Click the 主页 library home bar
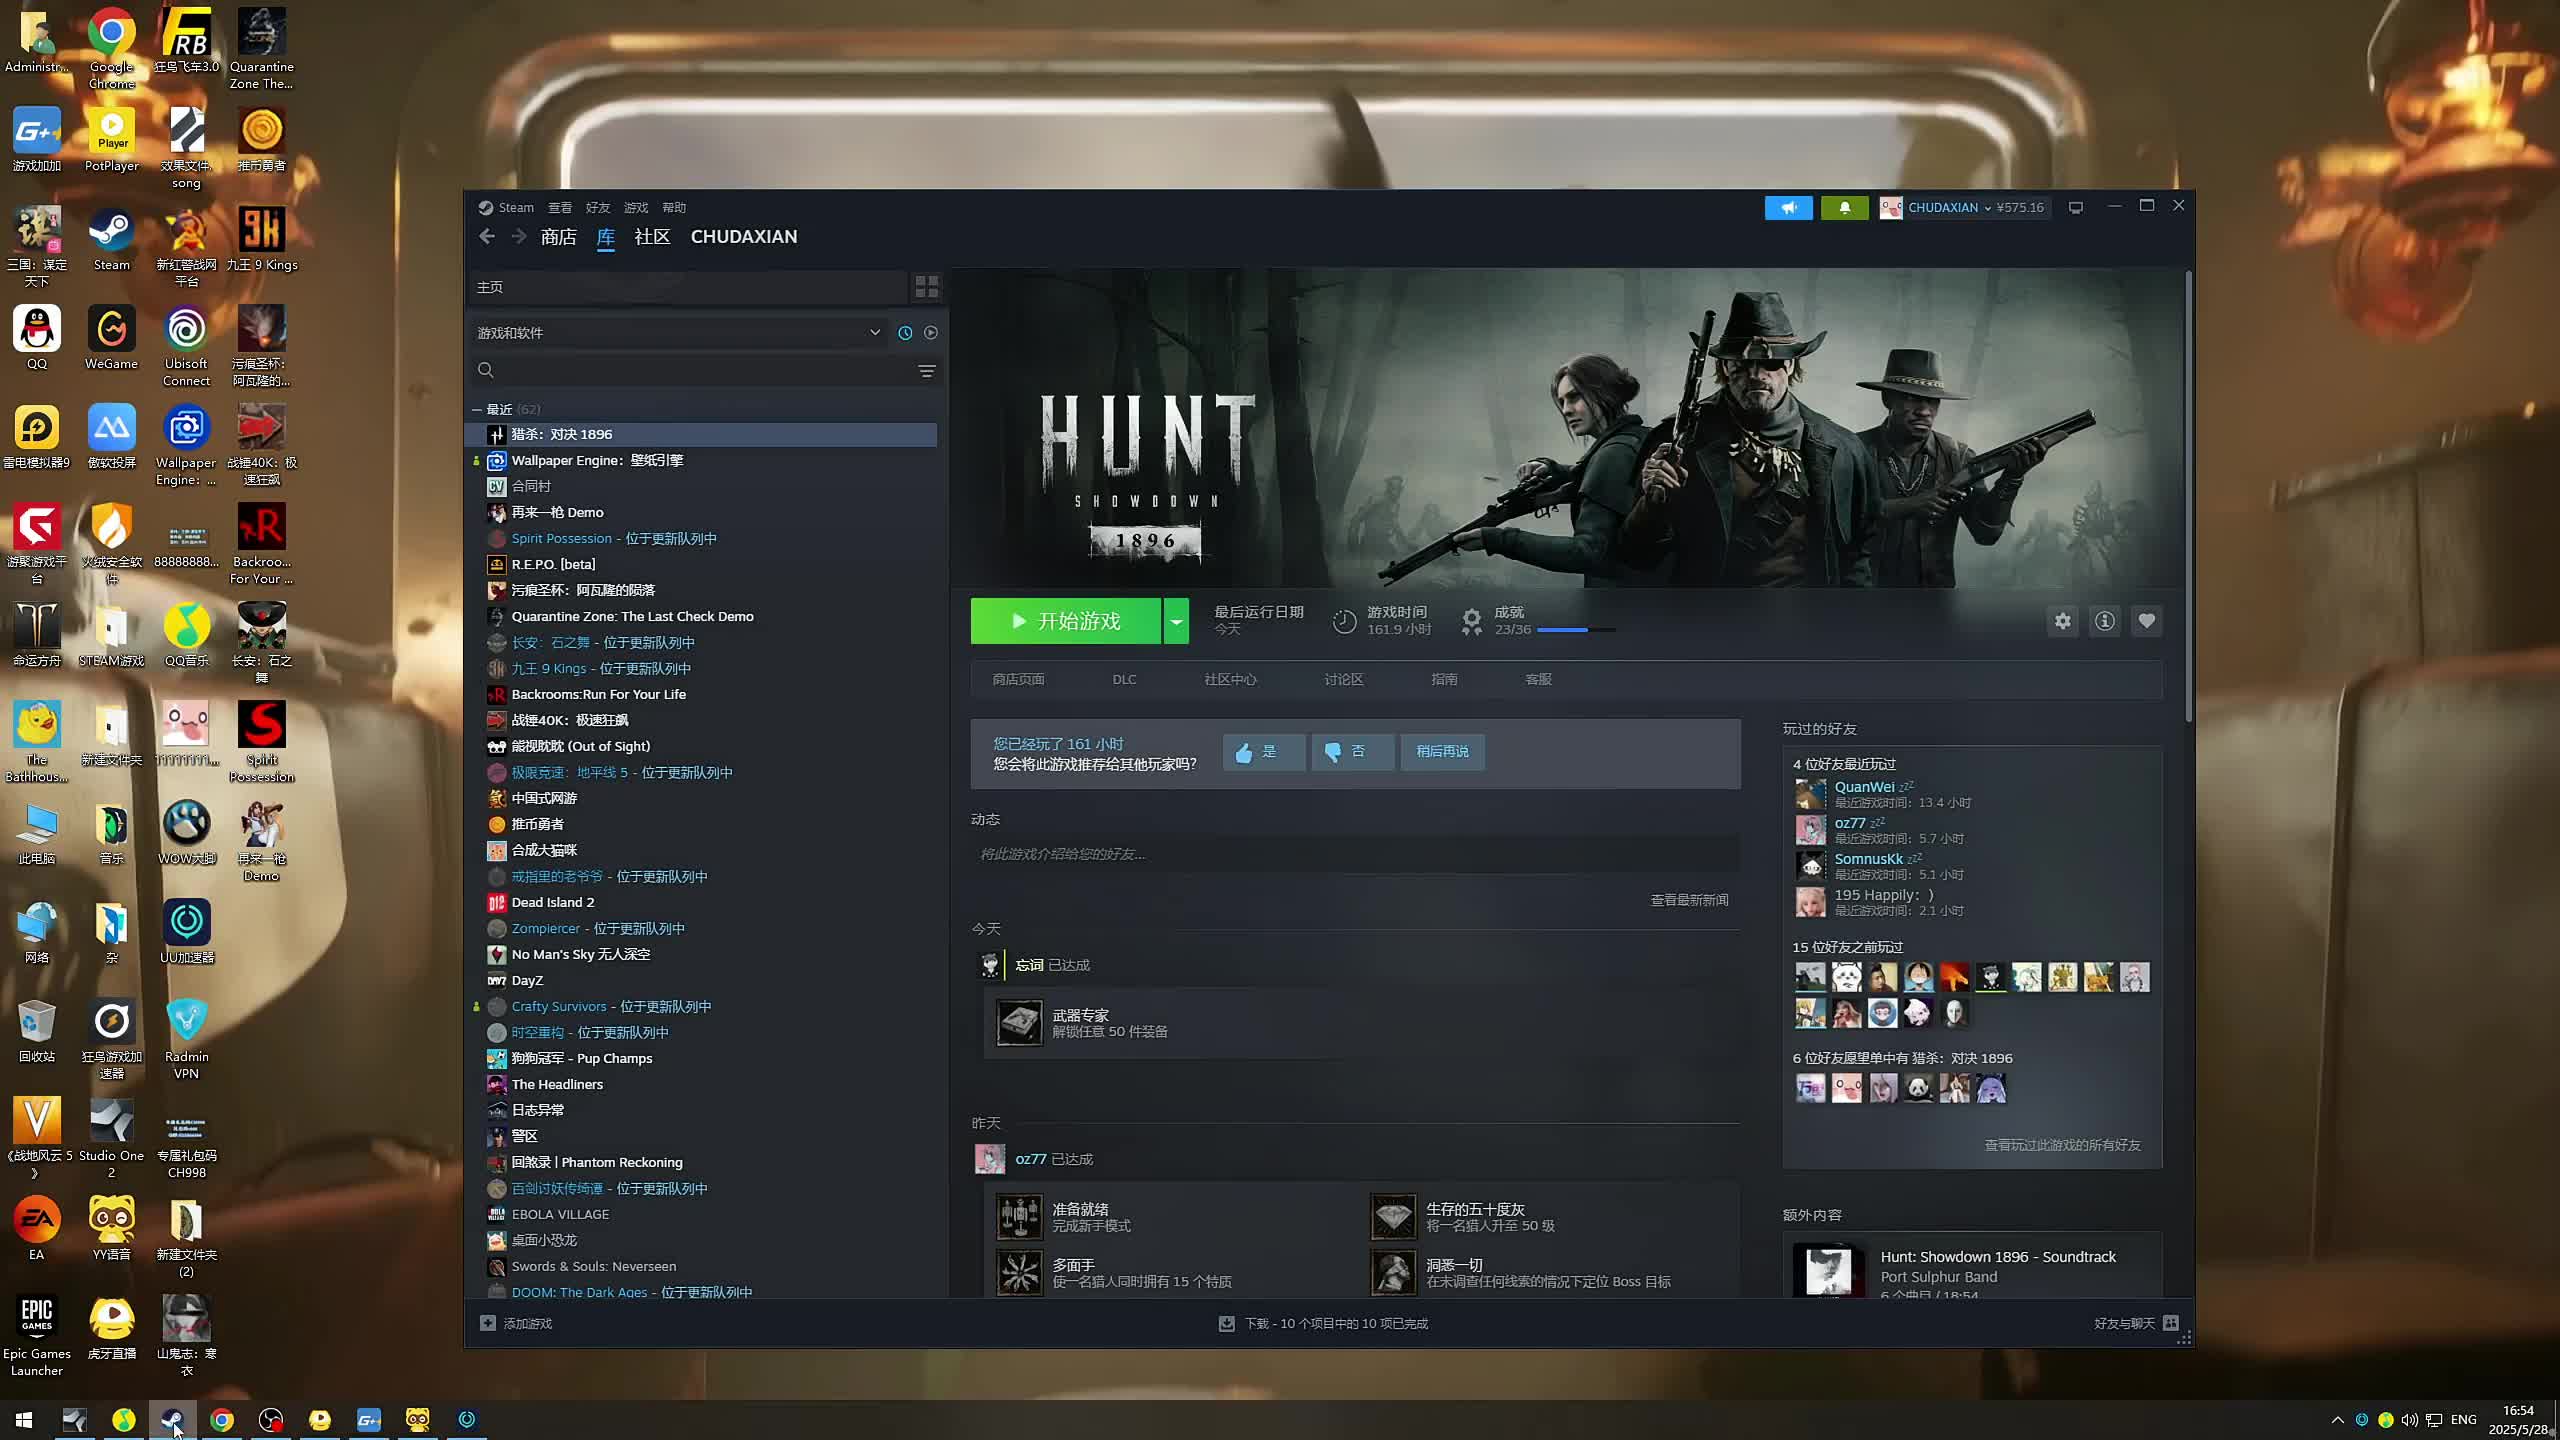 688,287
